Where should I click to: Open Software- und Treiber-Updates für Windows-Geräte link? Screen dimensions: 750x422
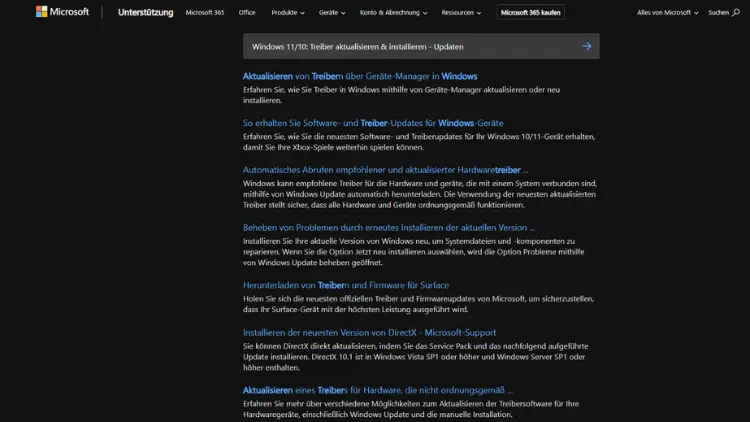click(x=373, y=123)
